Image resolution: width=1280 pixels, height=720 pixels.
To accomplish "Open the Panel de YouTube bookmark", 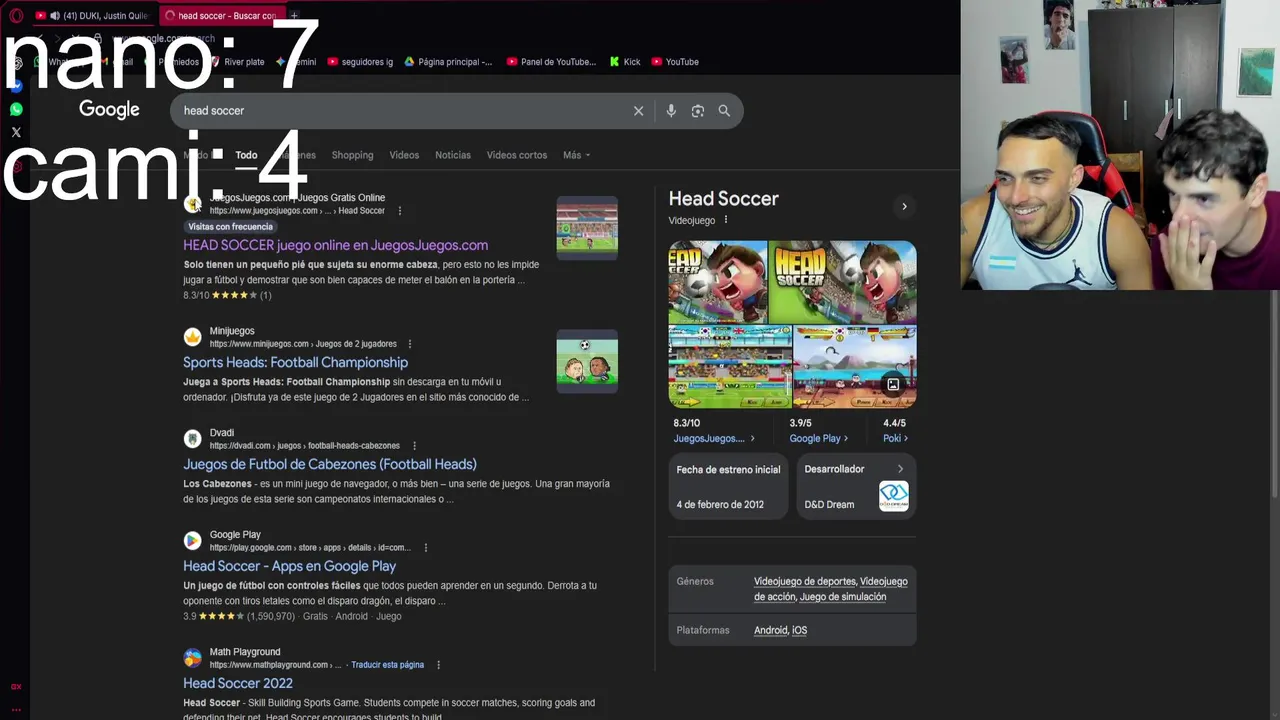I will 551,62.
